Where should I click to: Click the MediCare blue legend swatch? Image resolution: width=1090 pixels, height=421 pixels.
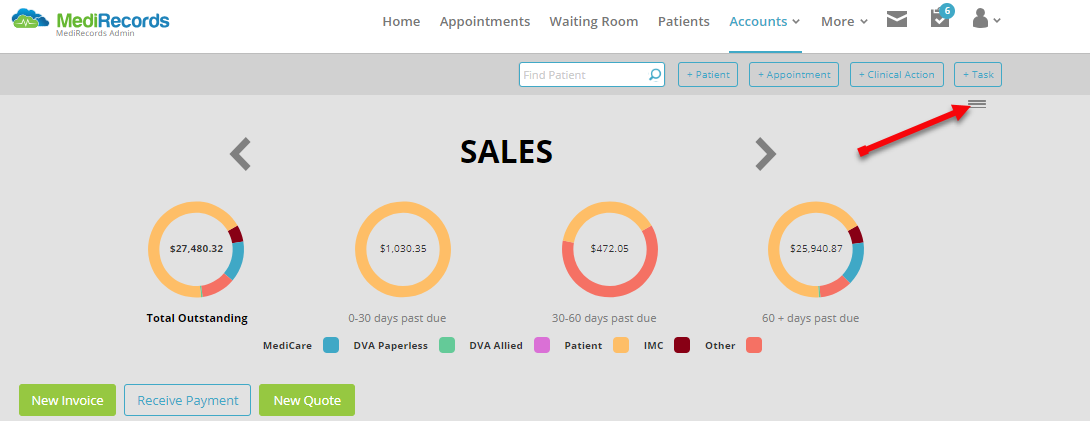click(331, 345)
